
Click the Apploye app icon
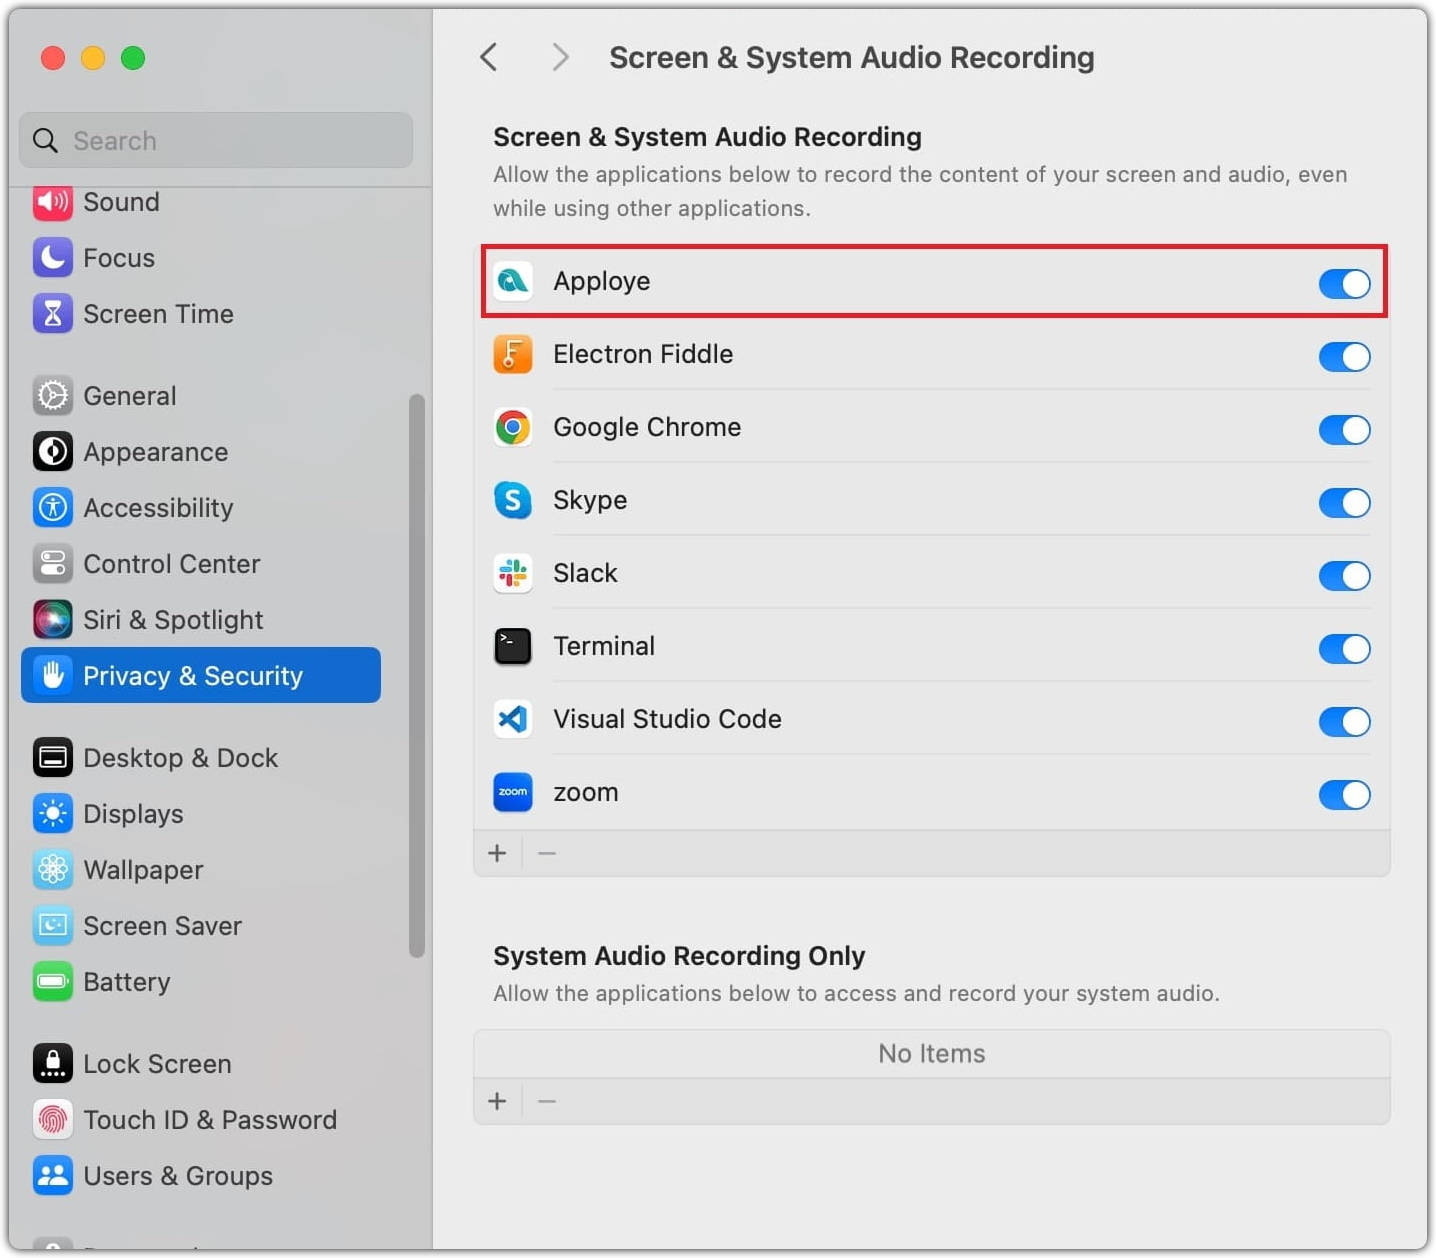click(513, 282)
